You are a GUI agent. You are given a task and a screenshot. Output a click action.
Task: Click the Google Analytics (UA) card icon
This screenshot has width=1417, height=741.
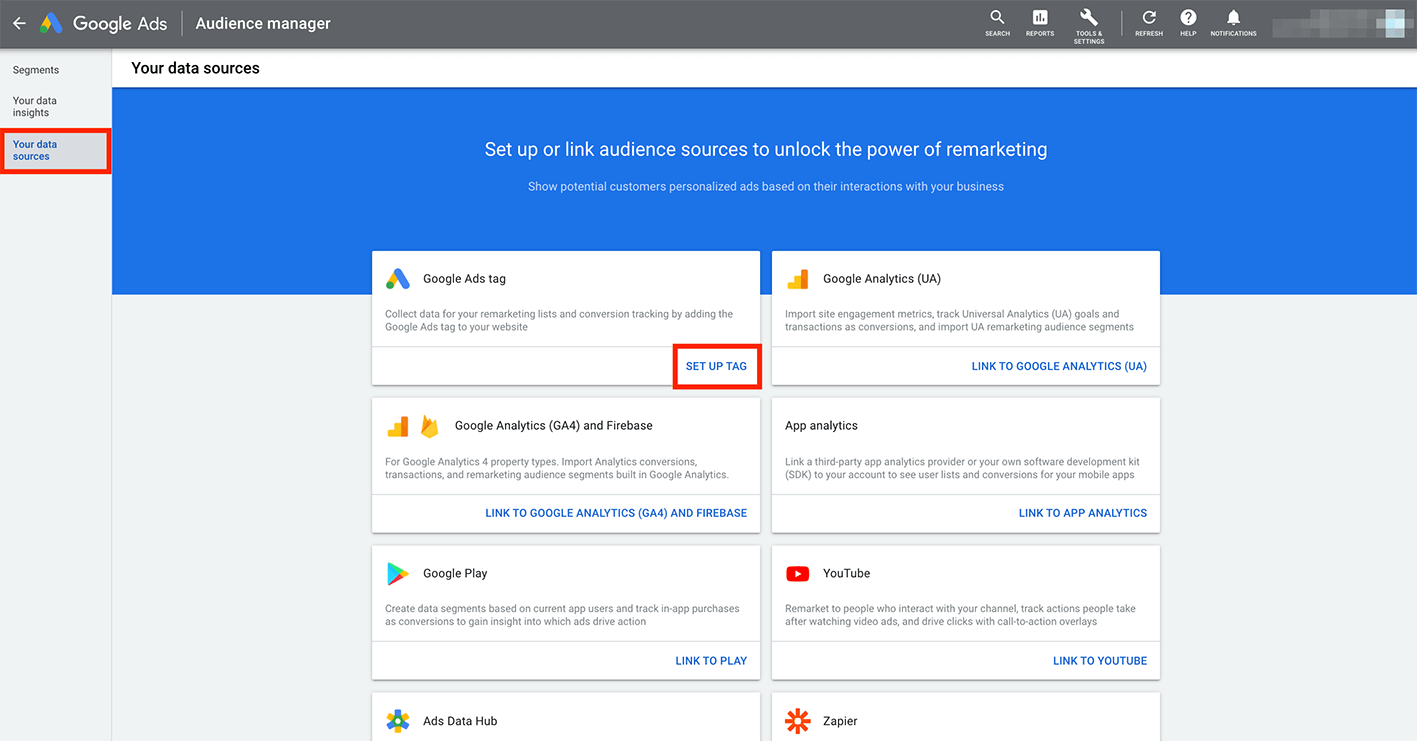click(x=798, y=279)
